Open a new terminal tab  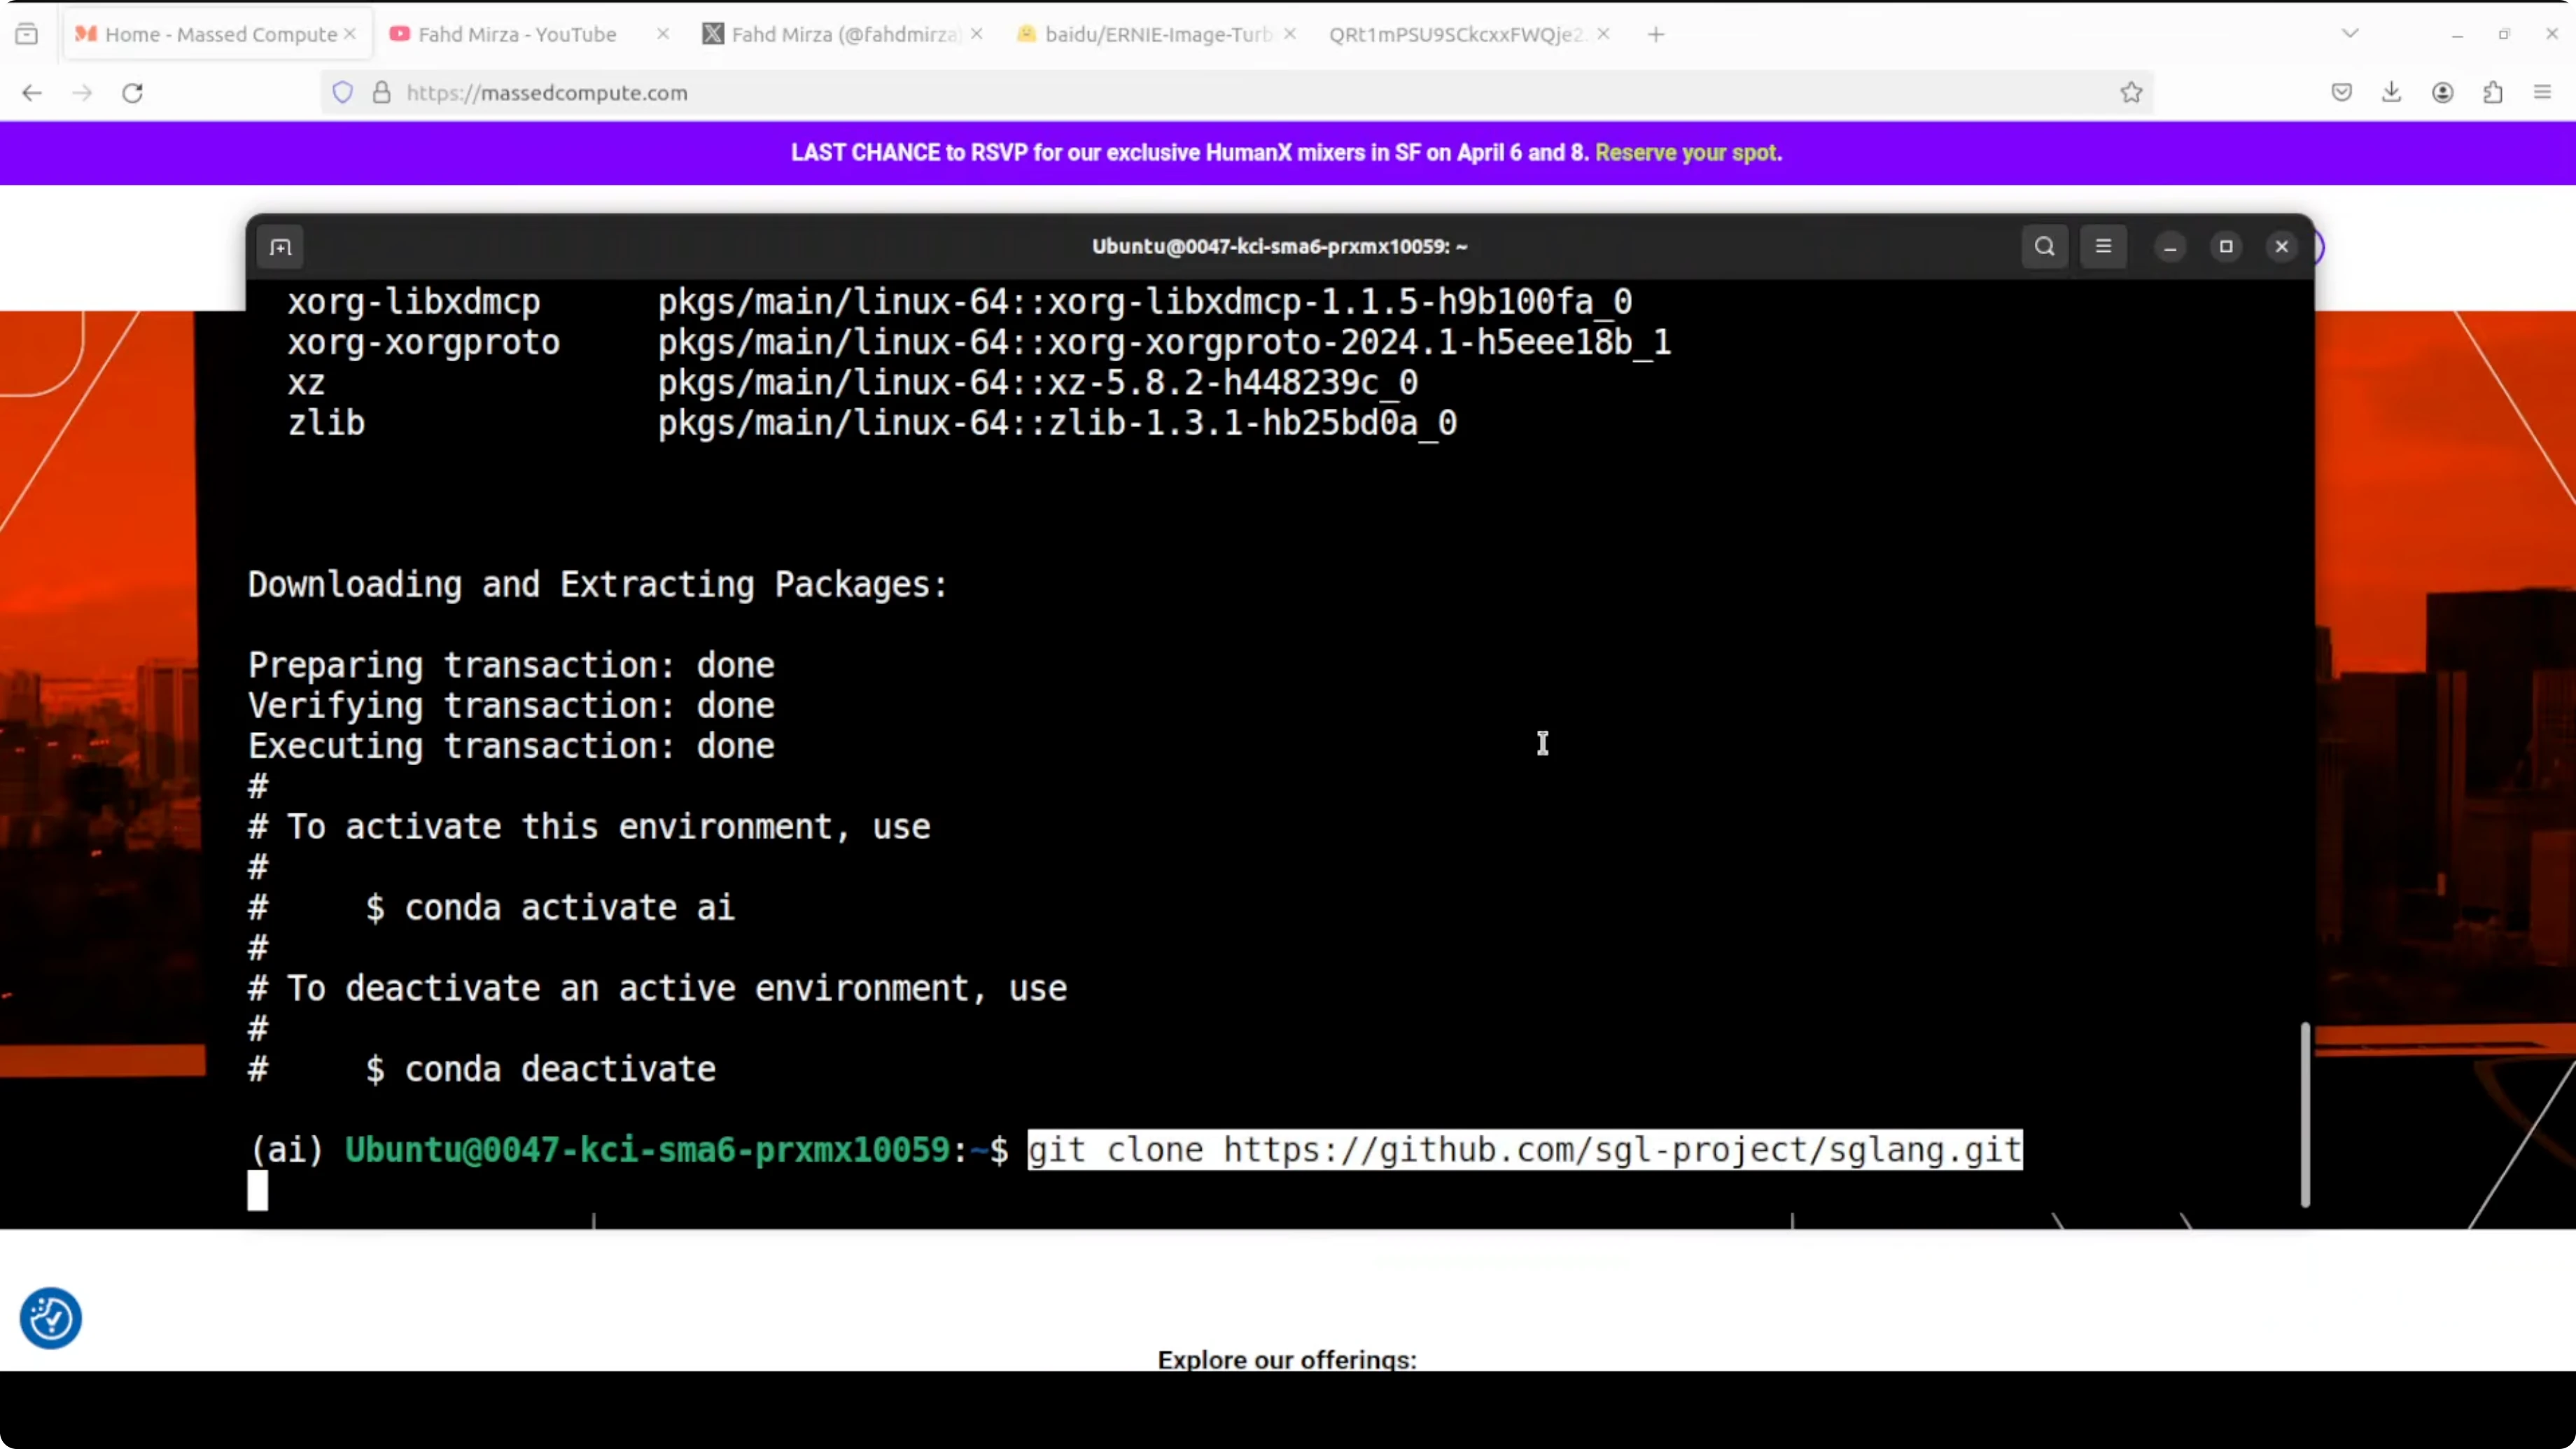coord(280,247)
